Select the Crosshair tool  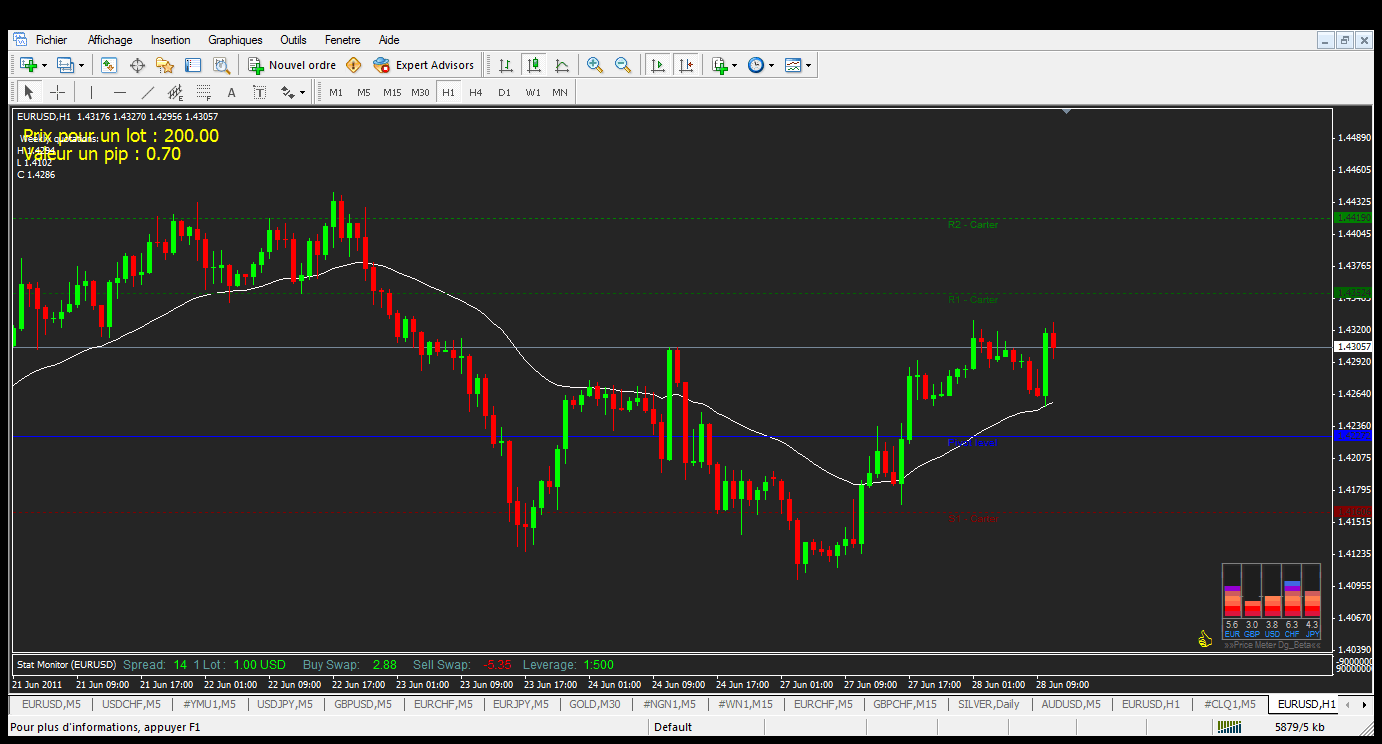point(58,93)
